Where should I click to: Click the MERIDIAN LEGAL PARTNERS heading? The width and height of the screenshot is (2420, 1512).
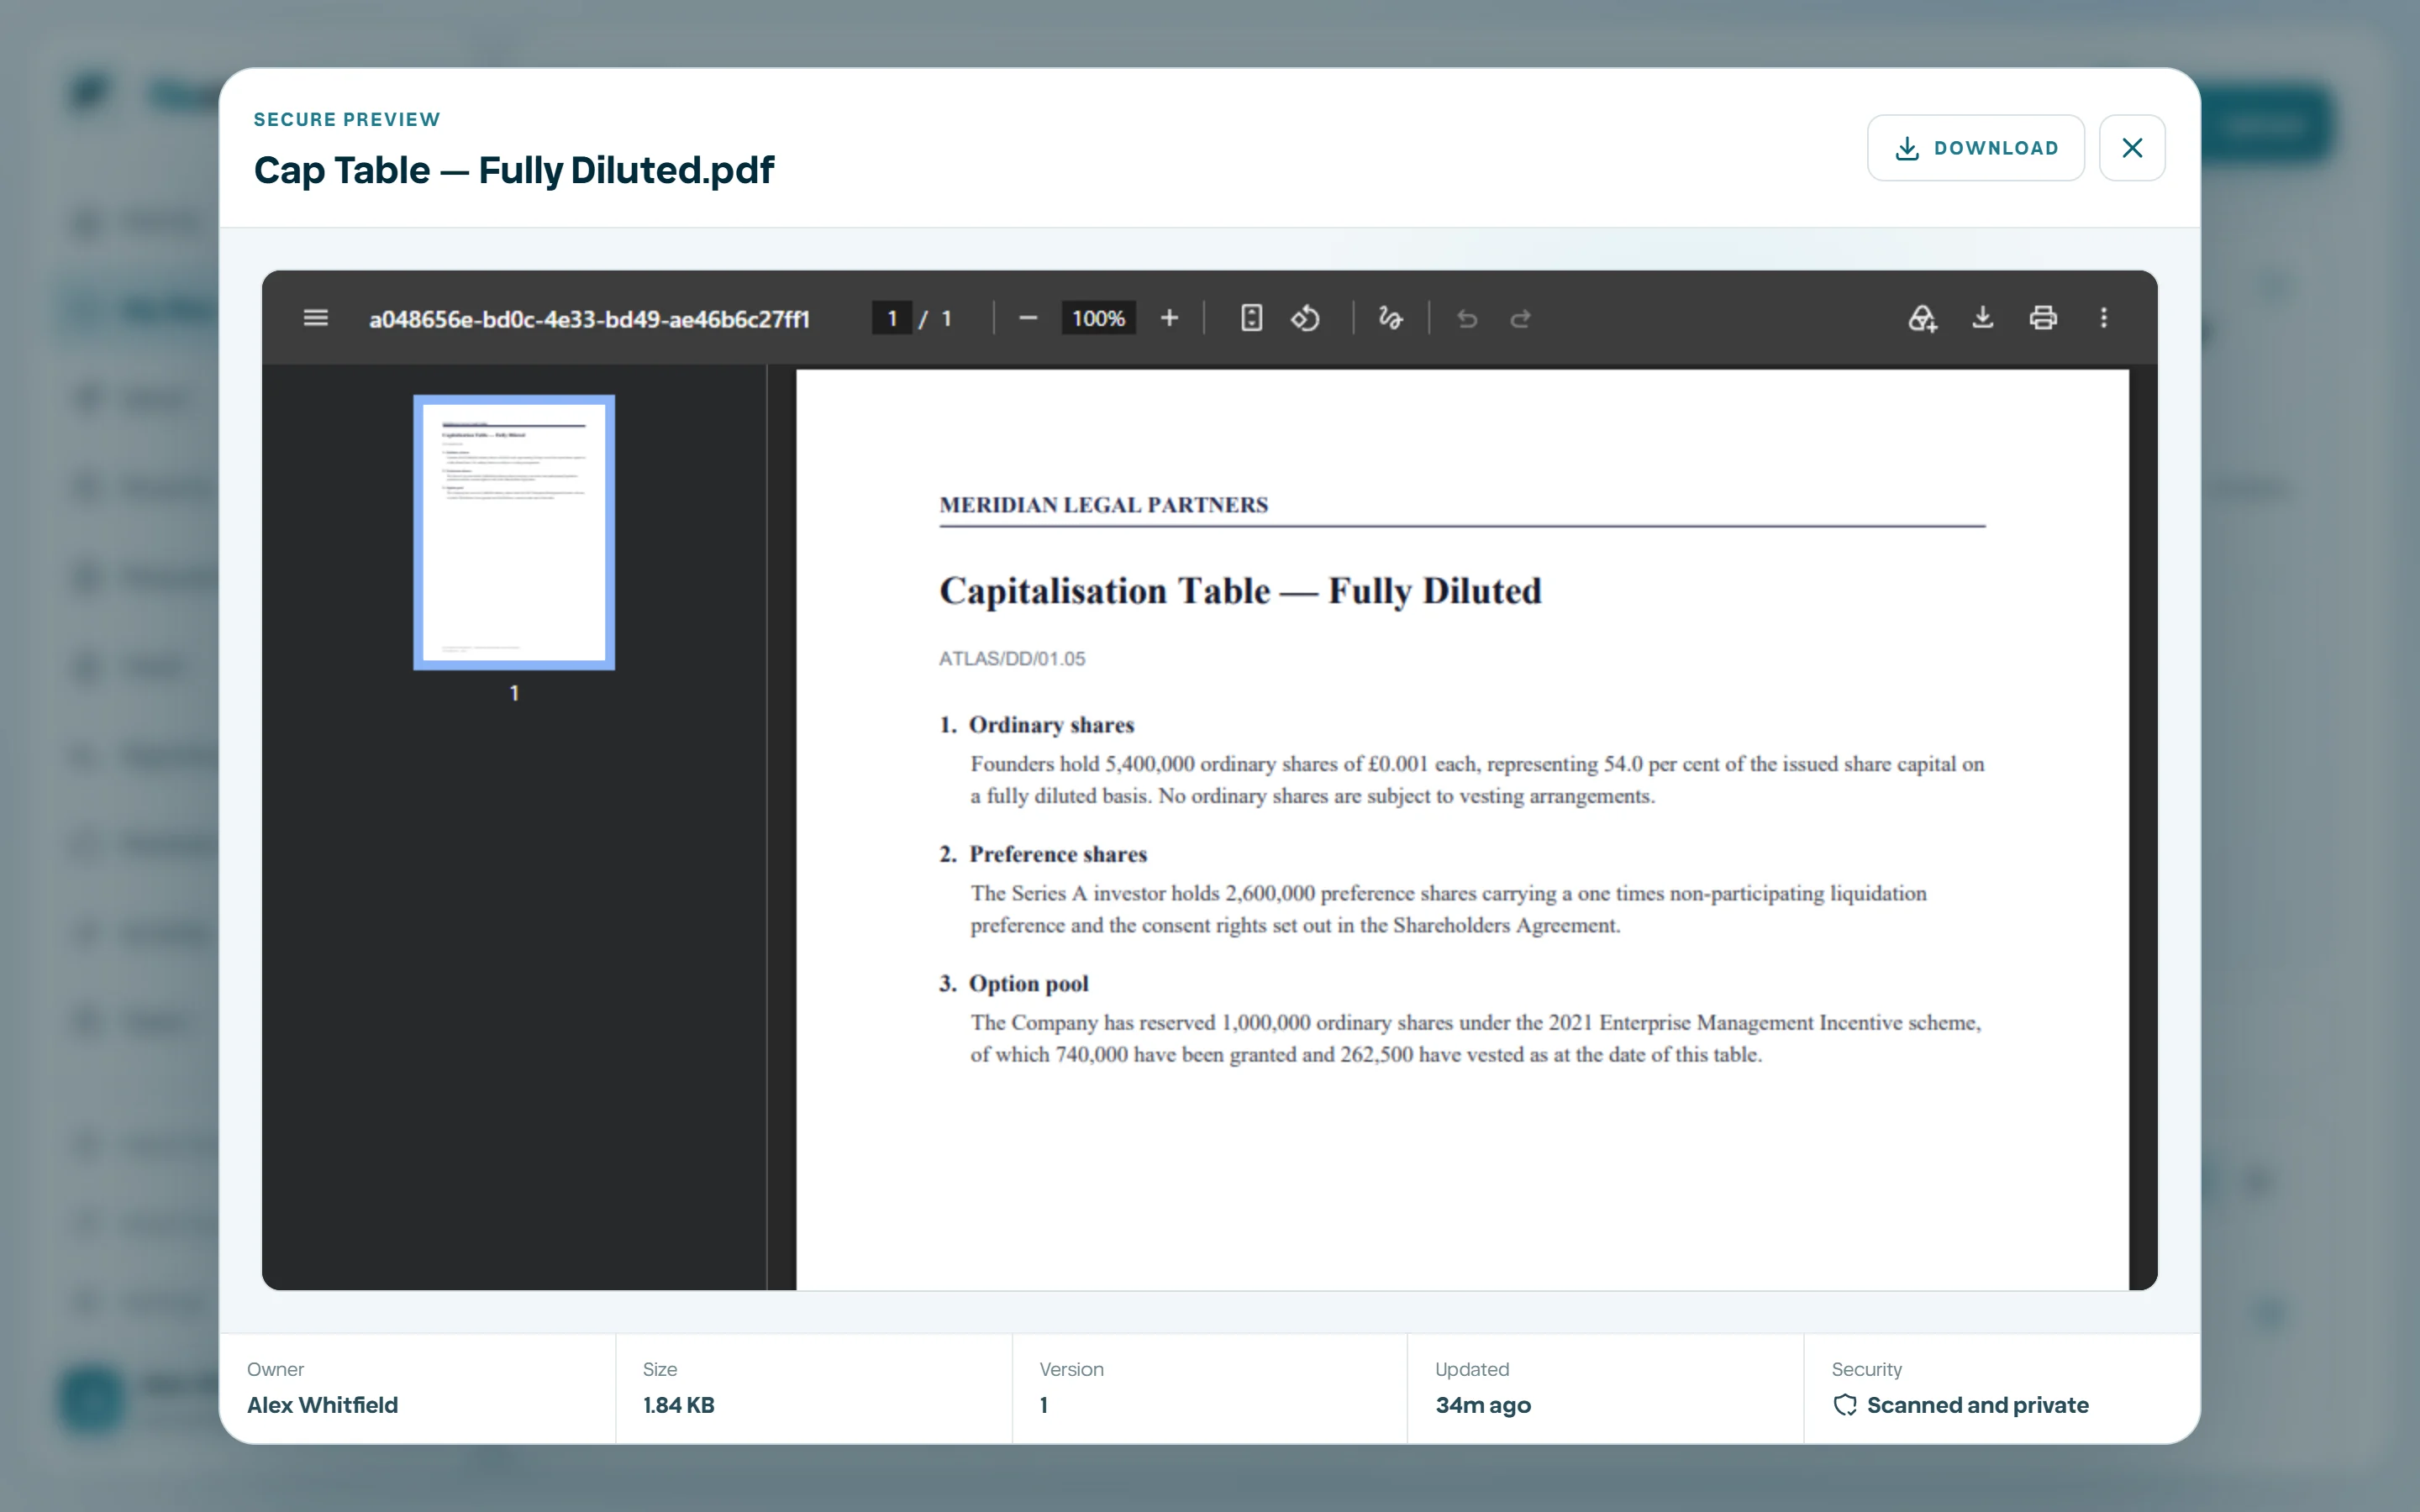1103,505
